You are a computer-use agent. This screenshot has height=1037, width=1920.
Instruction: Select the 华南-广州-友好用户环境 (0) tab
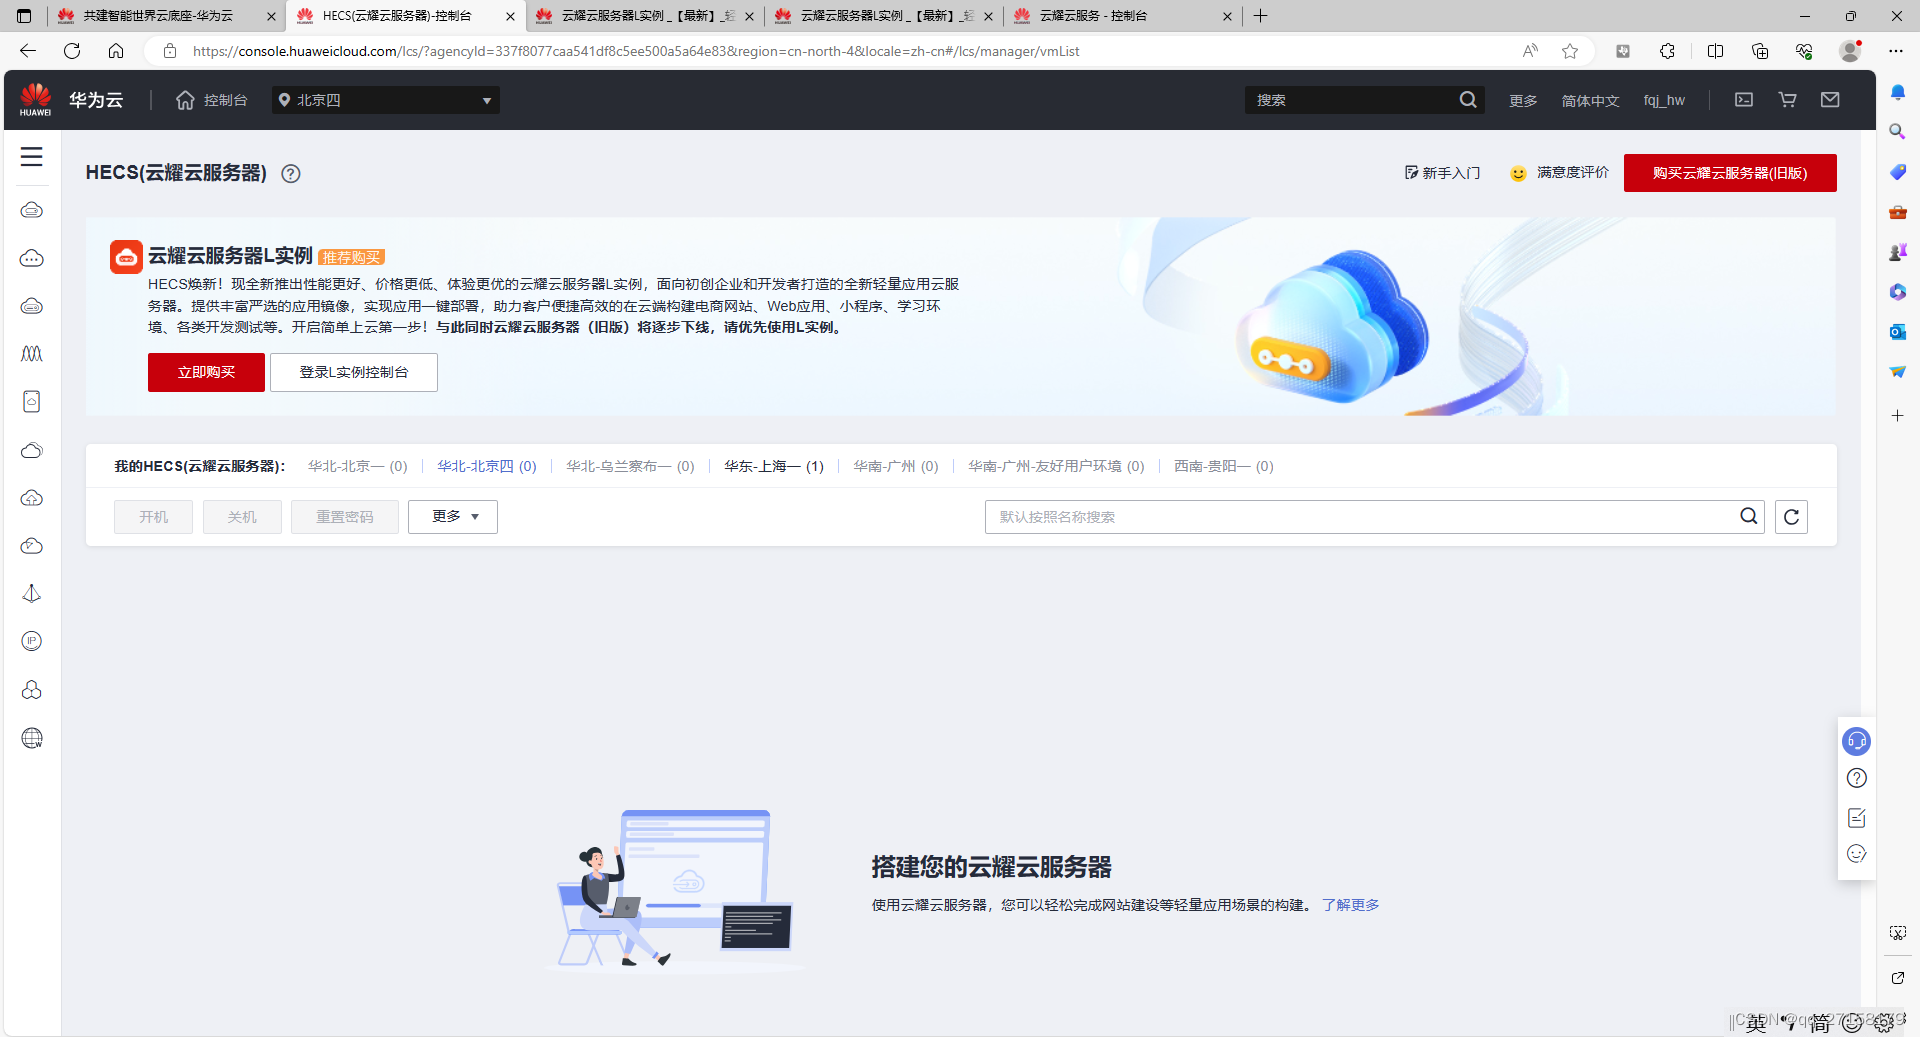[1056, 466]
